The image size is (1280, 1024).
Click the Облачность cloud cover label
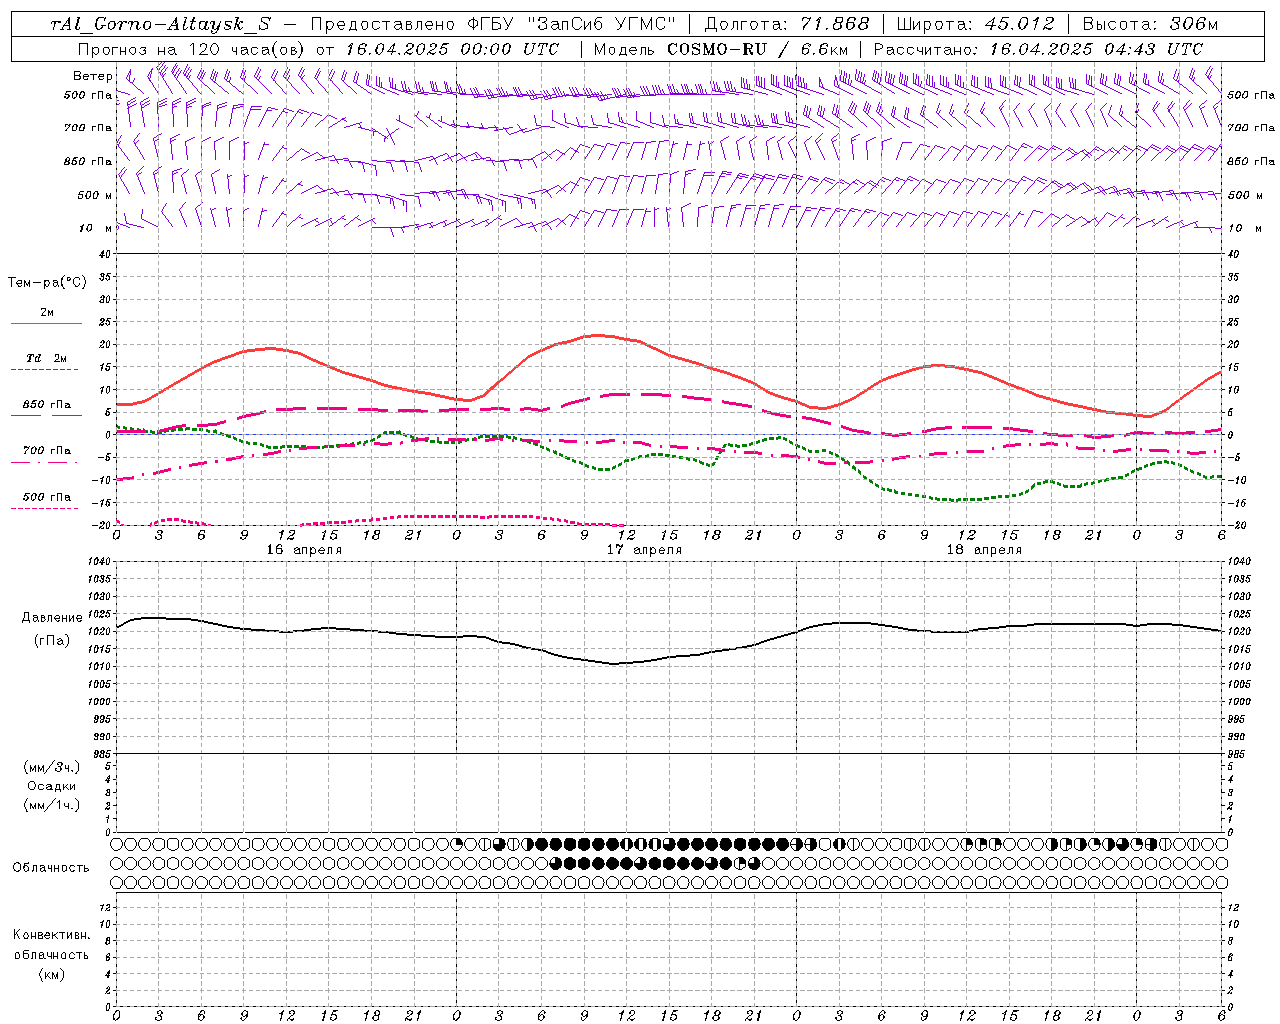(51, 868)
